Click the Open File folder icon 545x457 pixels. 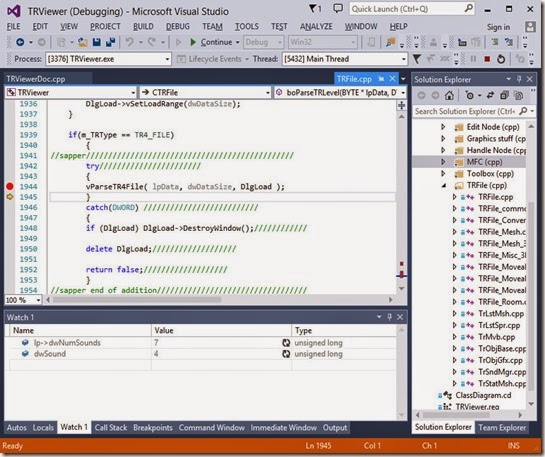(82, 42)
